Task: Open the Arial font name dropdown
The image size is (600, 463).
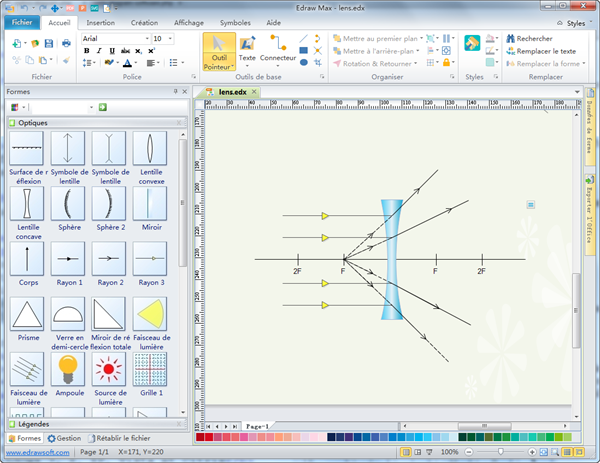Action: click(x=145, y=38)
